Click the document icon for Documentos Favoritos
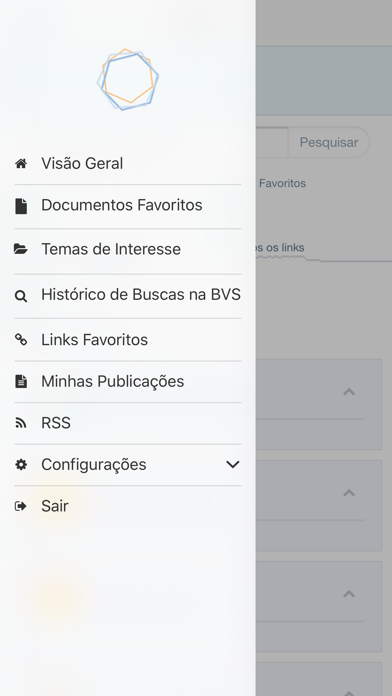This screenshot has width=392, height=696. click(21, 206)
